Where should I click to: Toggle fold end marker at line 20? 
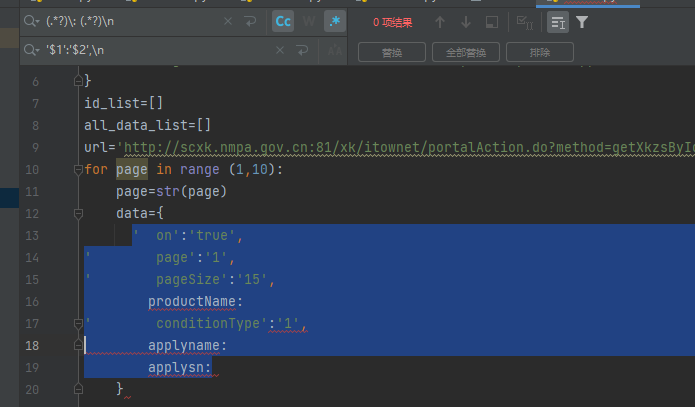pos(78,389)
